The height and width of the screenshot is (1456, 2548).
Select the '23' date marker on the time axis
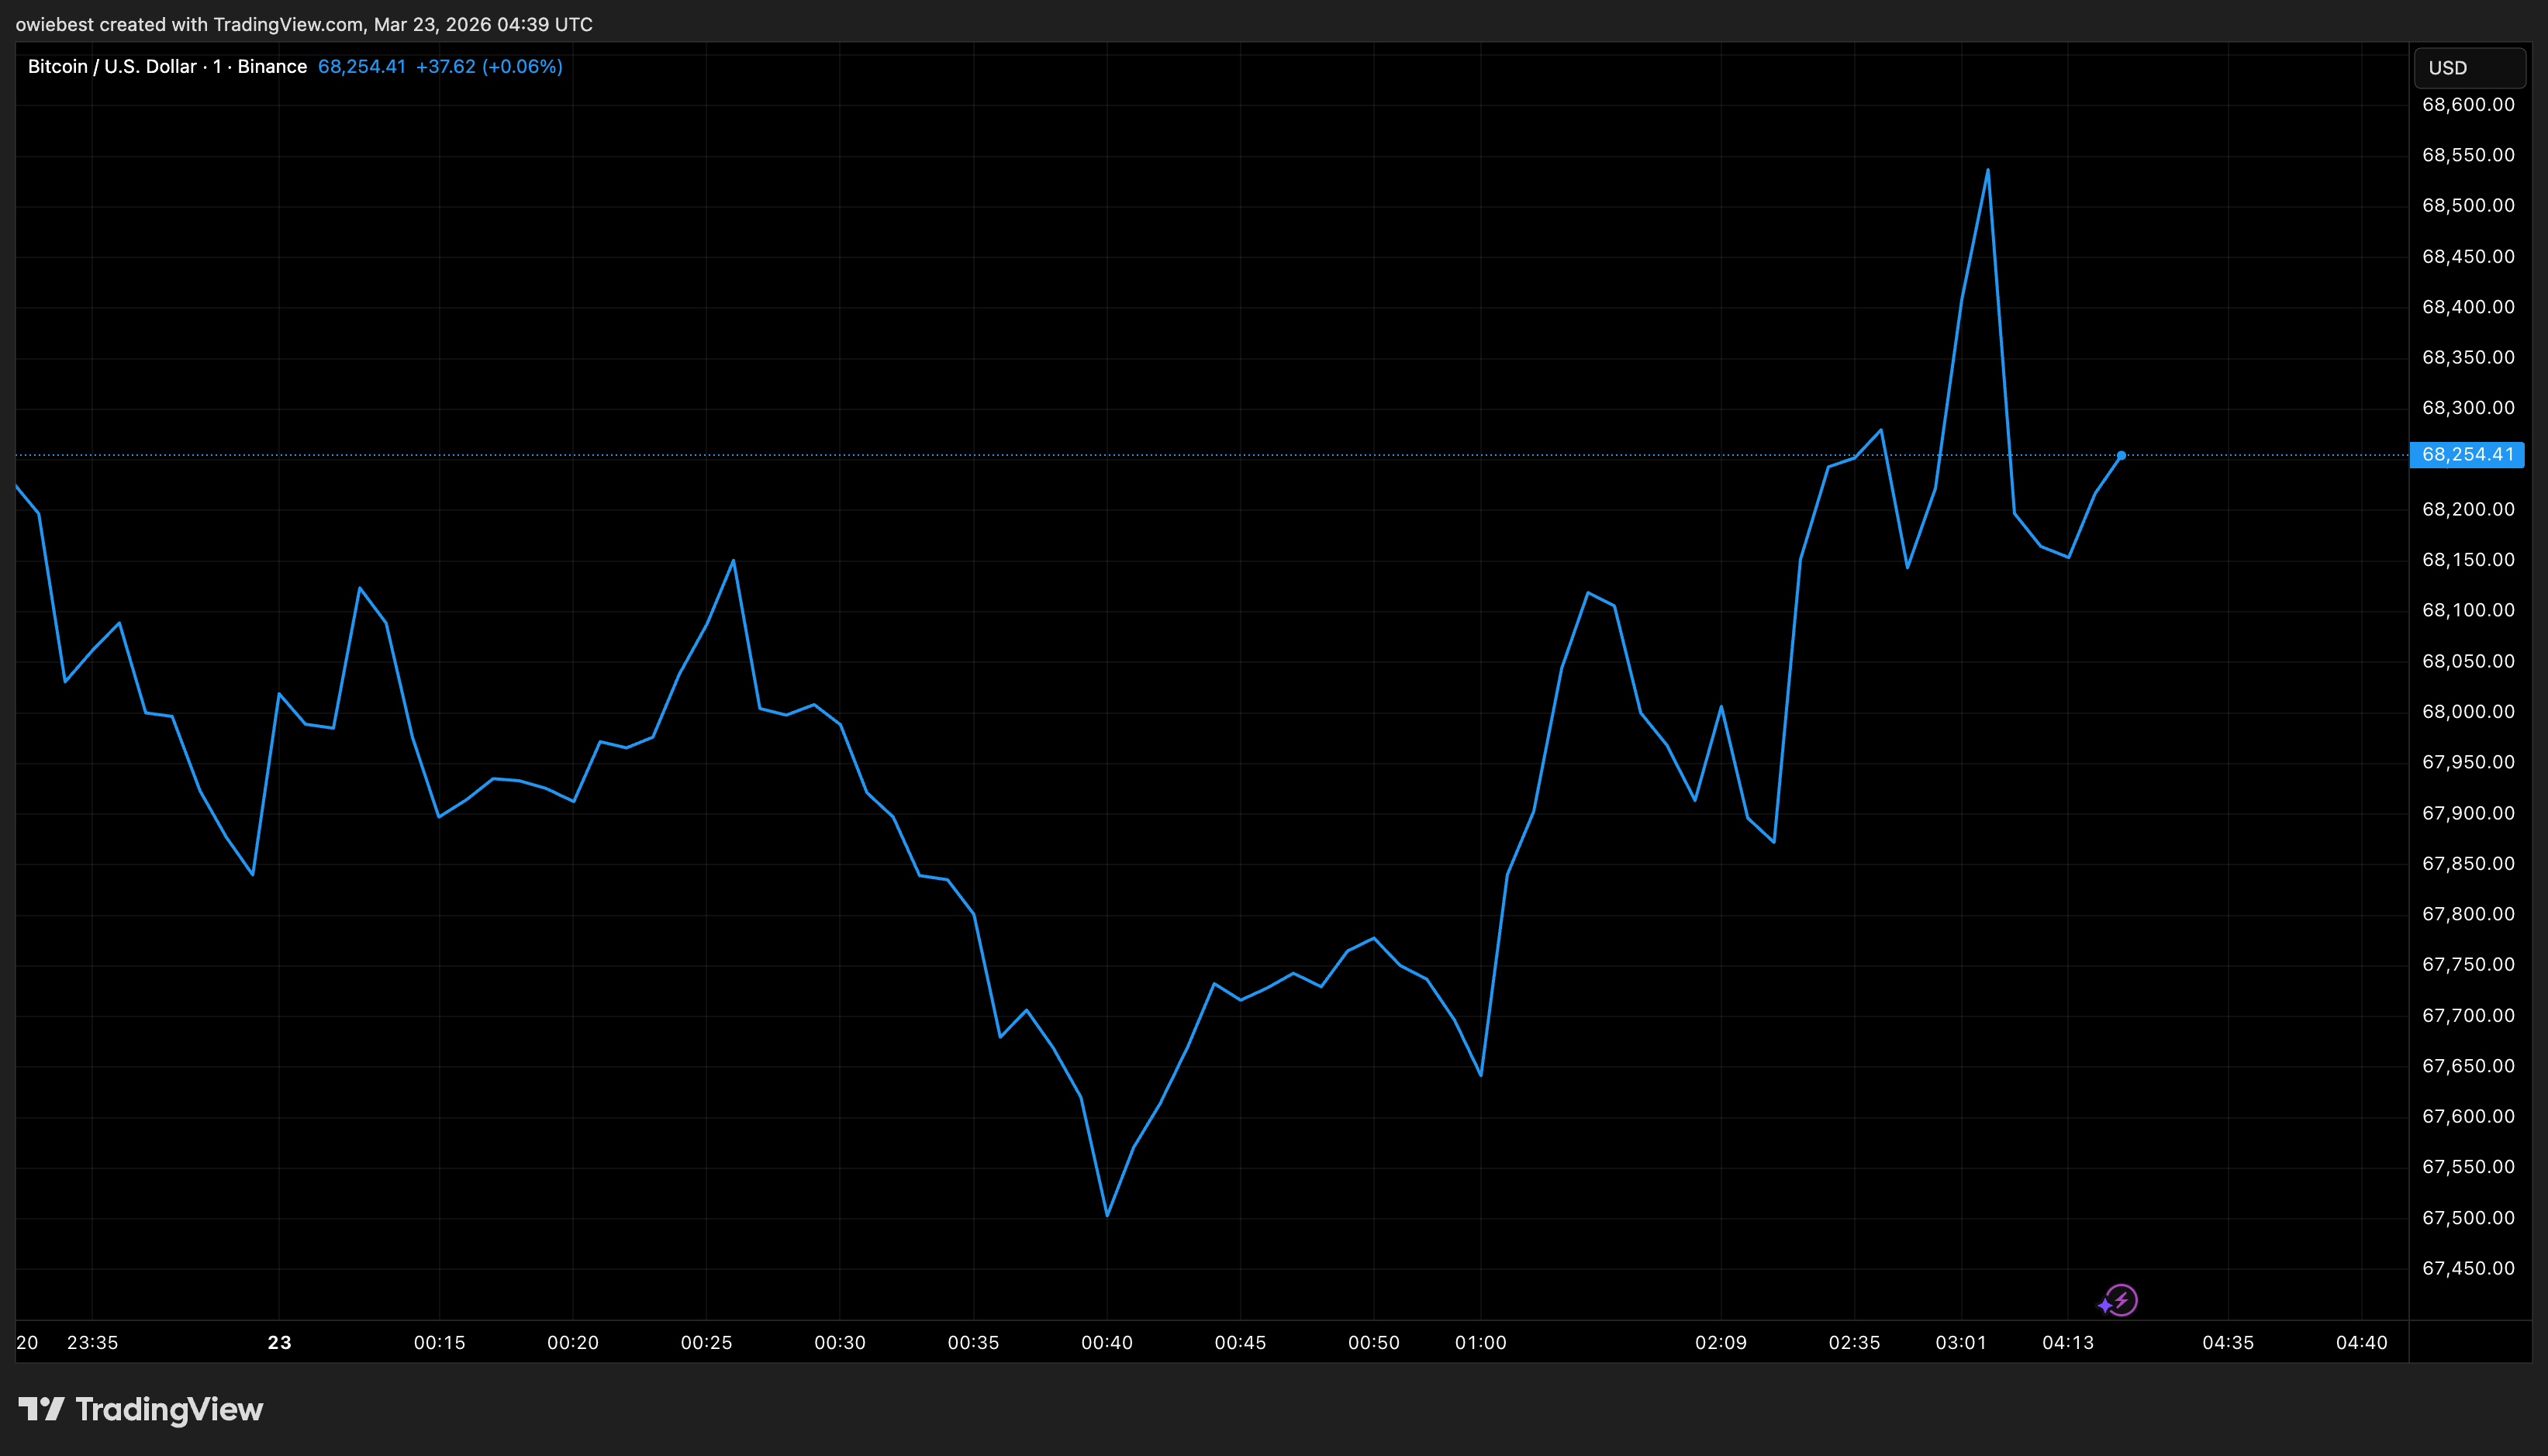pos(279,1343)
